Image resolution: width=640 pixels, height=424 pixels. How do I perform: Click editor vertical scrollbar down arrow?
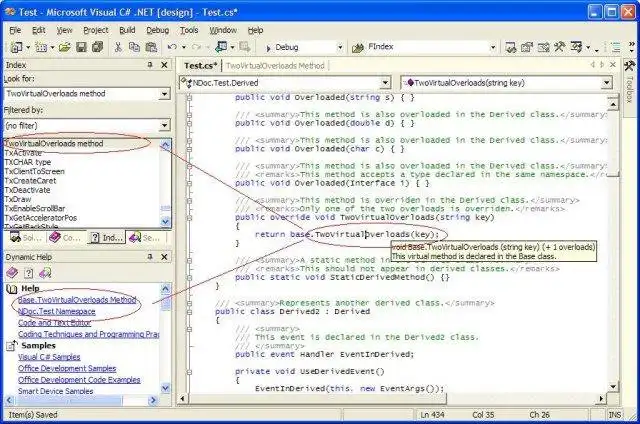point(613,386)
